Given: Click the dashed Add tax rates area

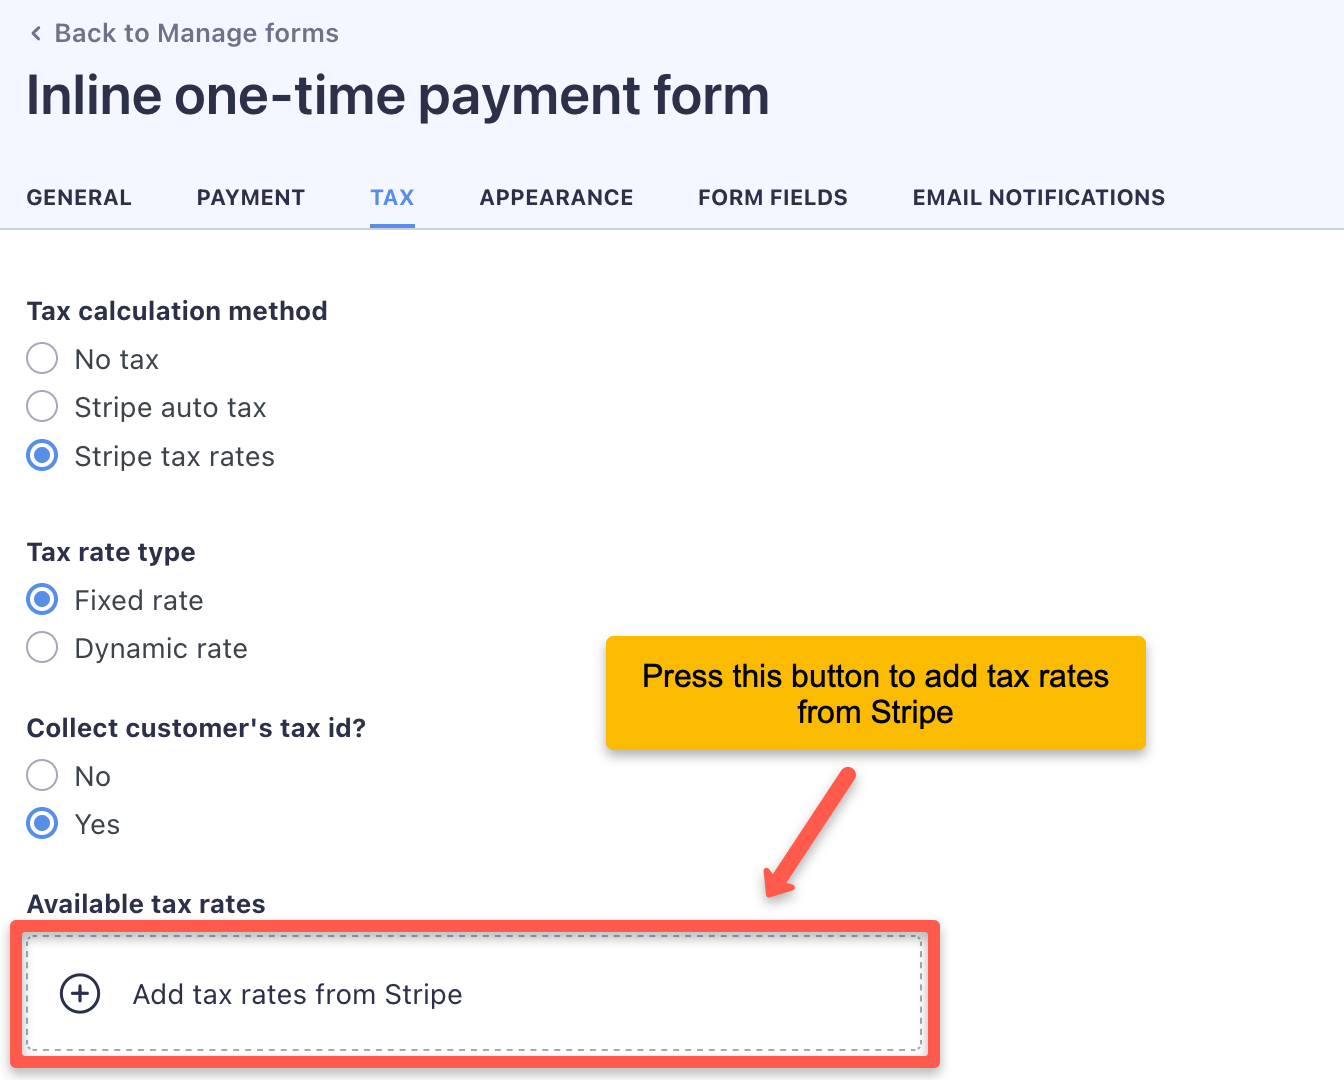Looking at the screenshot, I should pos(475,994).
